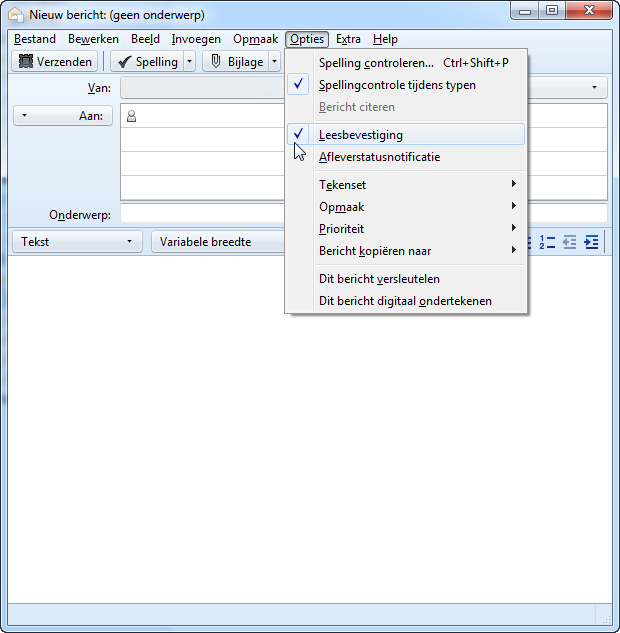Screen dimensions: 620x633
Task: Expand Bericht kopiëren naar submenu
Action: [406, 251]
